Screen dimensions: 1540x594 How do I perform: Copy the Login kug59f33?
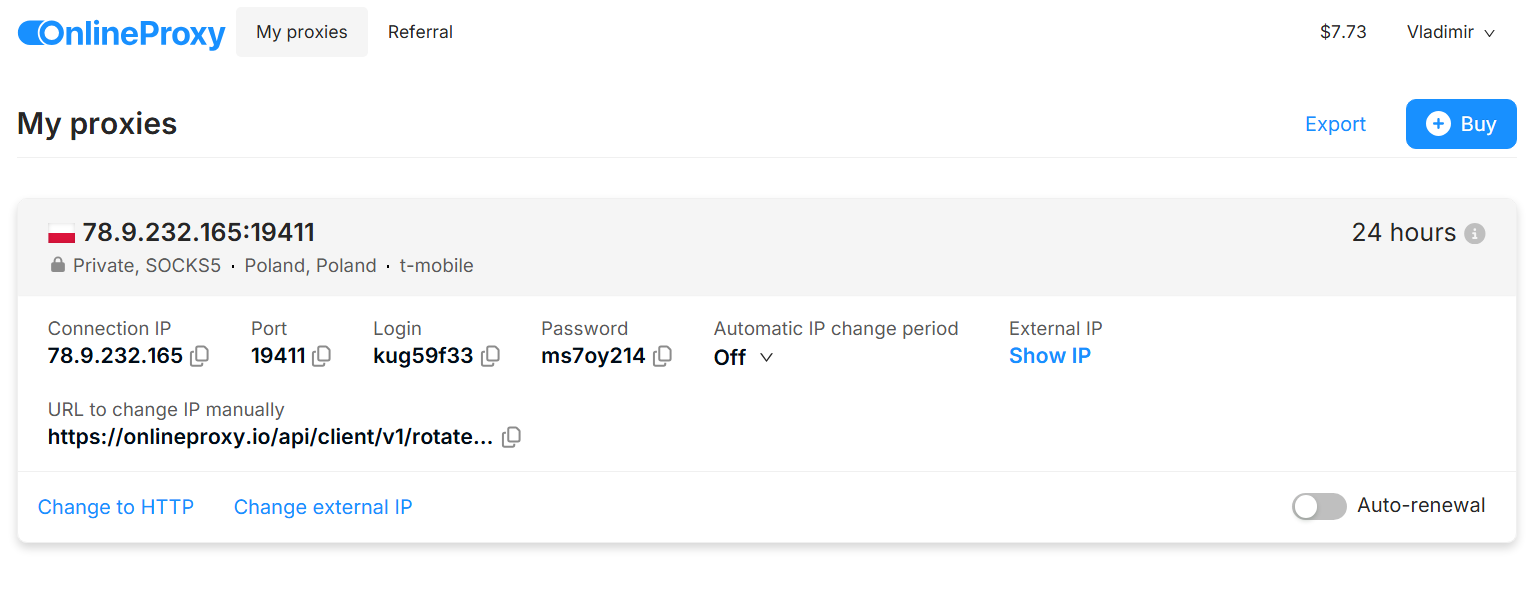(490, 356)
